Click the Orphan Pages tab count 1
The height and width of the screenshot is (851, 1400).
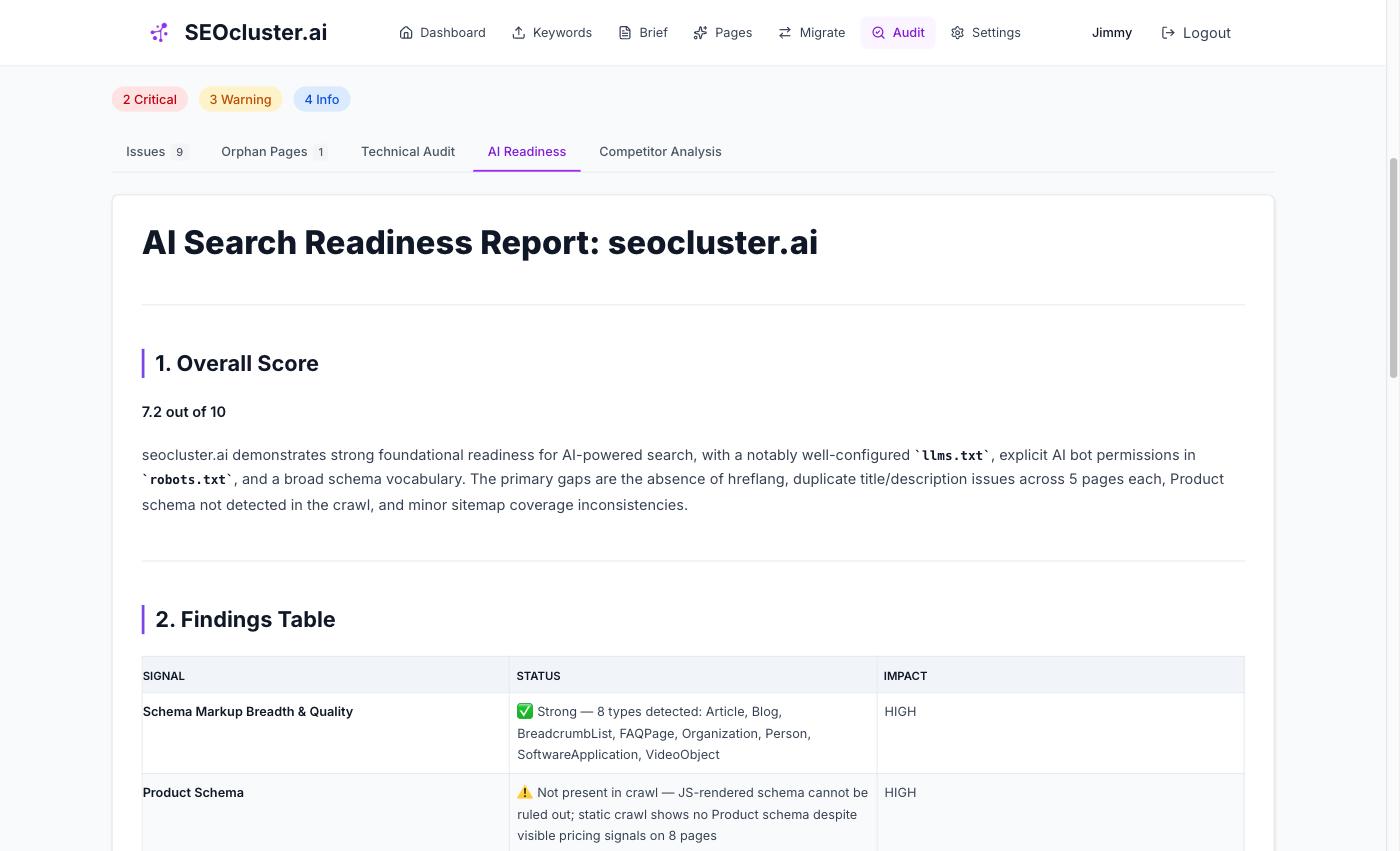point(321,153)
